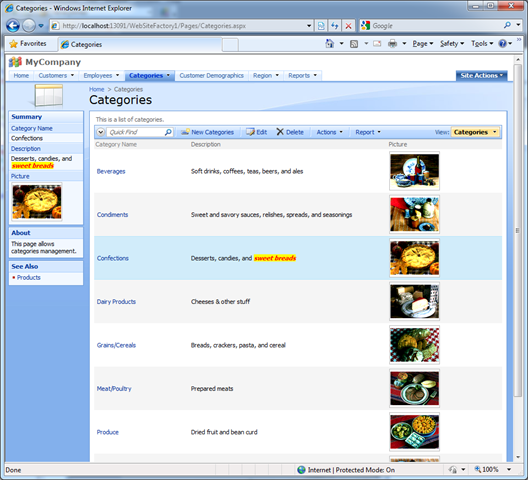Click the Stop loading red X icon
Image resolution: width=528 pixels, height=480 pixels.
(x=349, y=26)
